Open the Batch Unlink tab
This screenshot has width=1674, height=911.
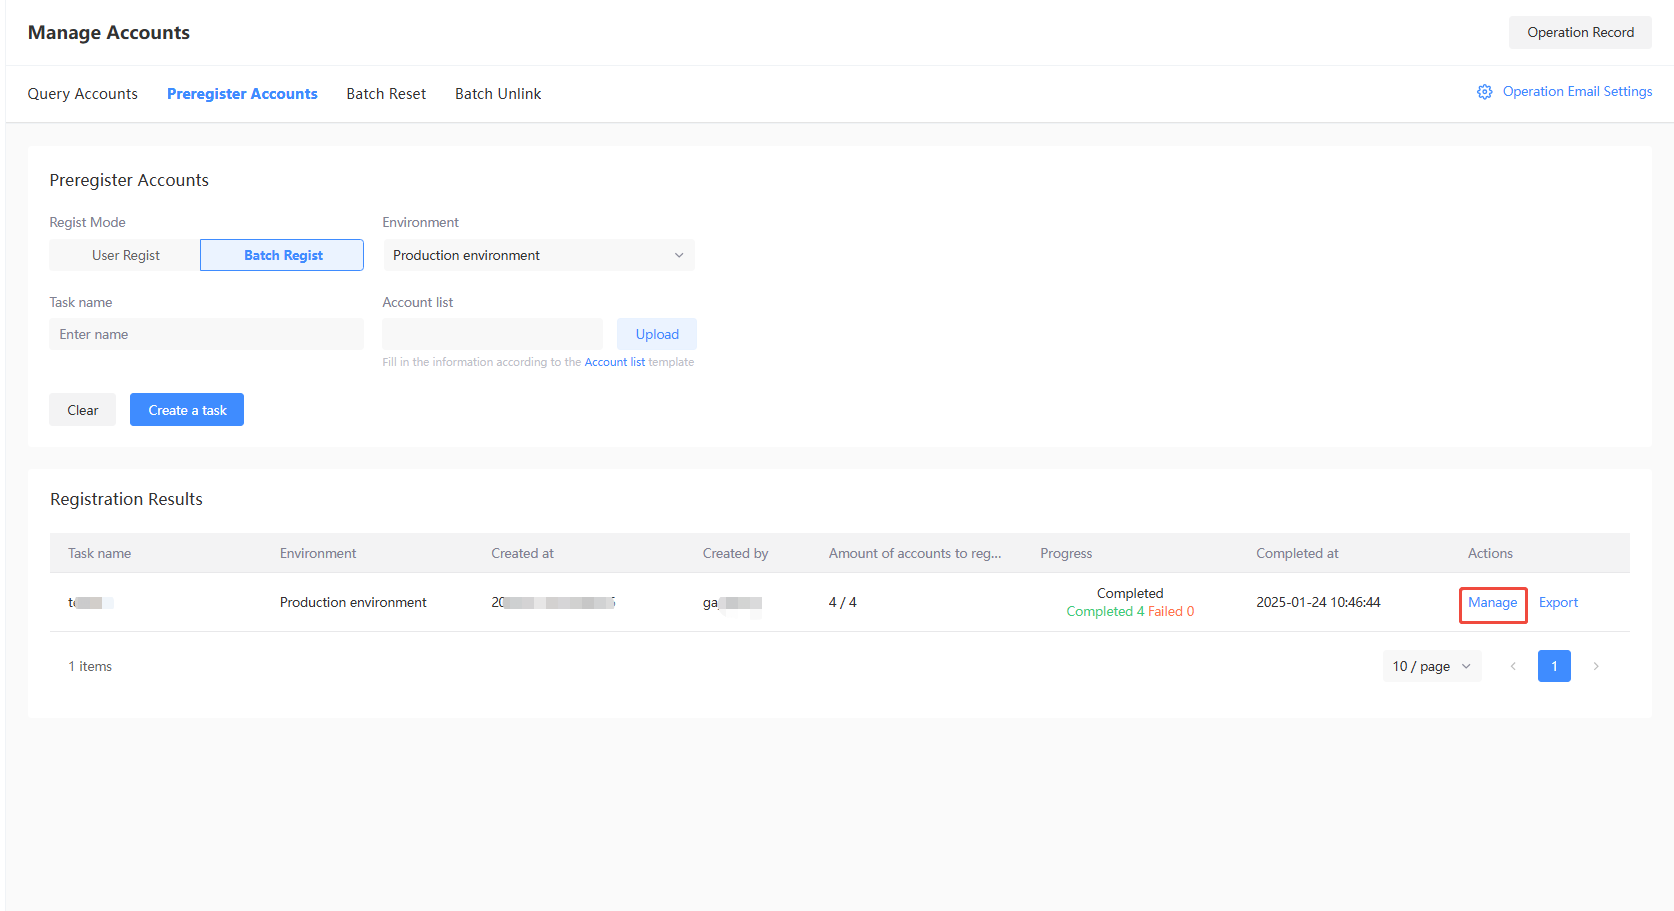498,94
